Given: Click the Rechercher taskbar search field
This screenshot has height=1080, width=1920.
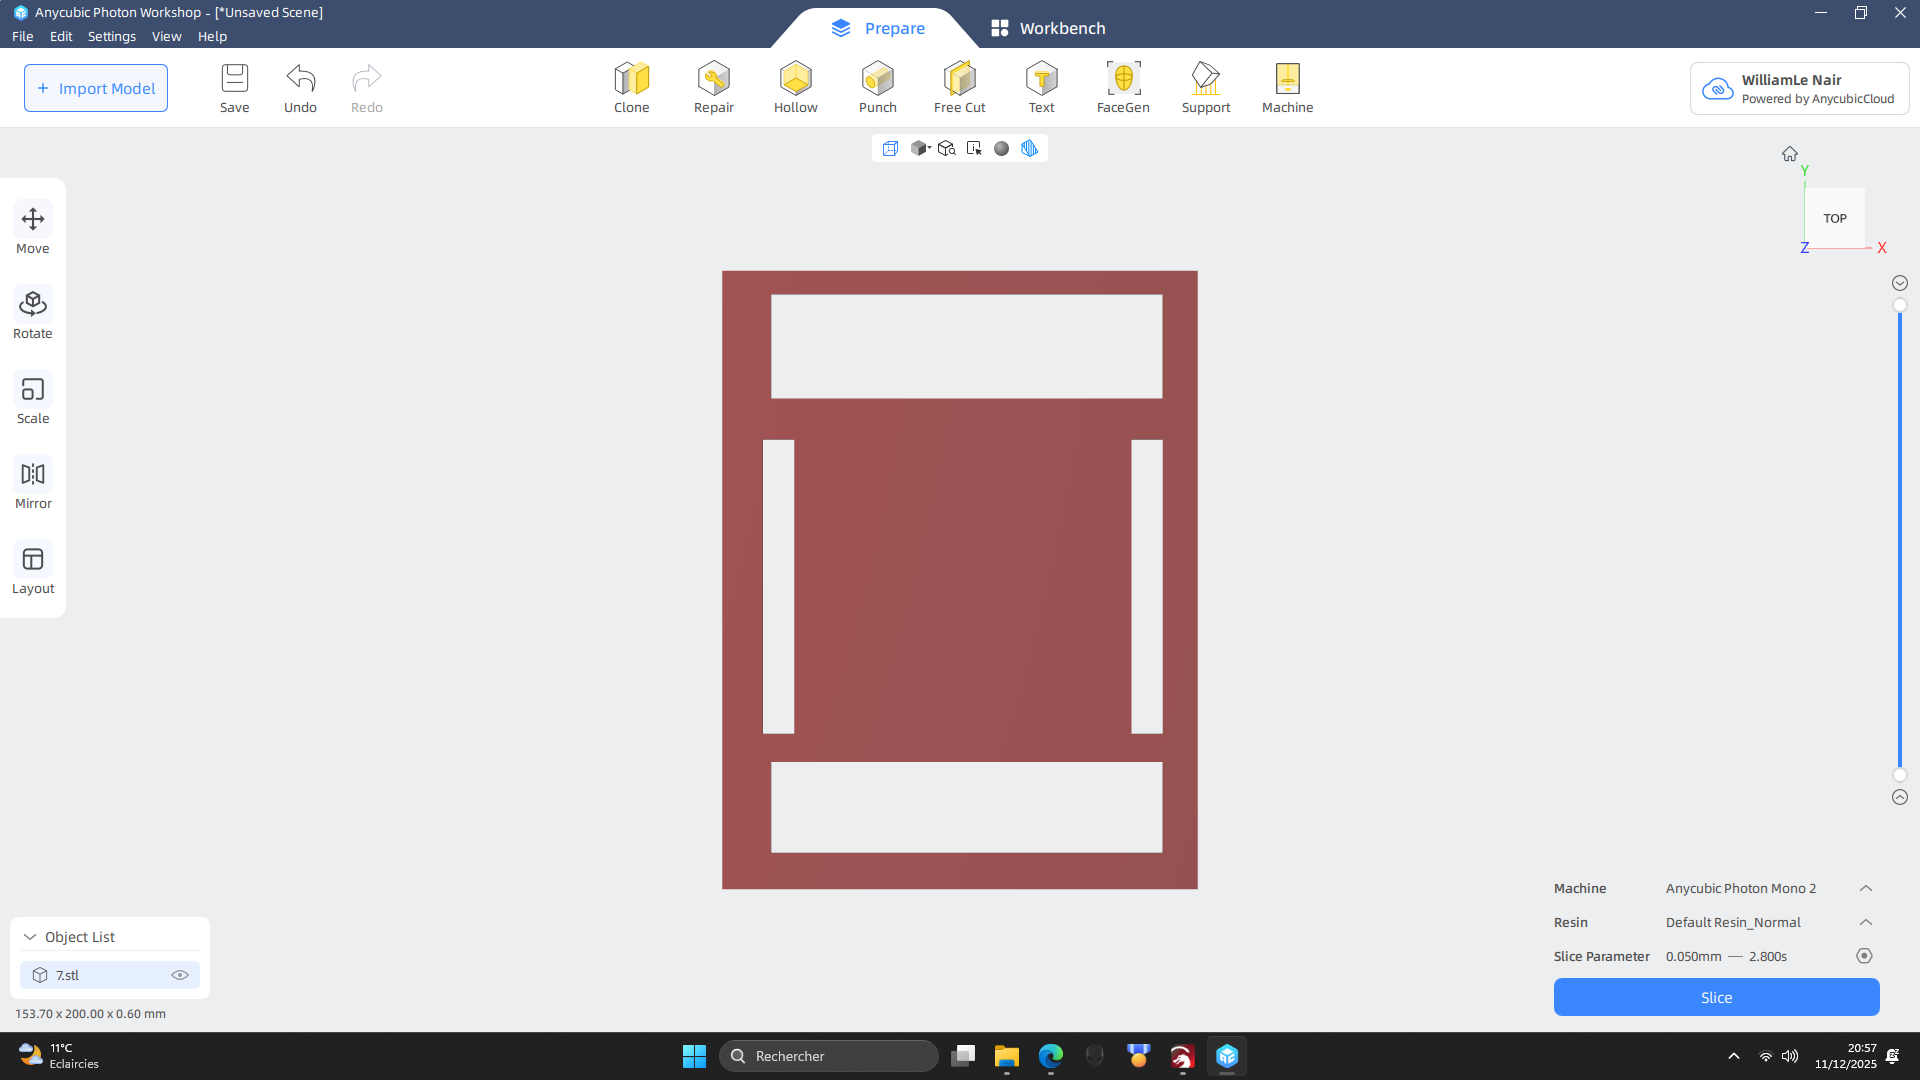Looking at the screenshot, I should click(829, 1056).
